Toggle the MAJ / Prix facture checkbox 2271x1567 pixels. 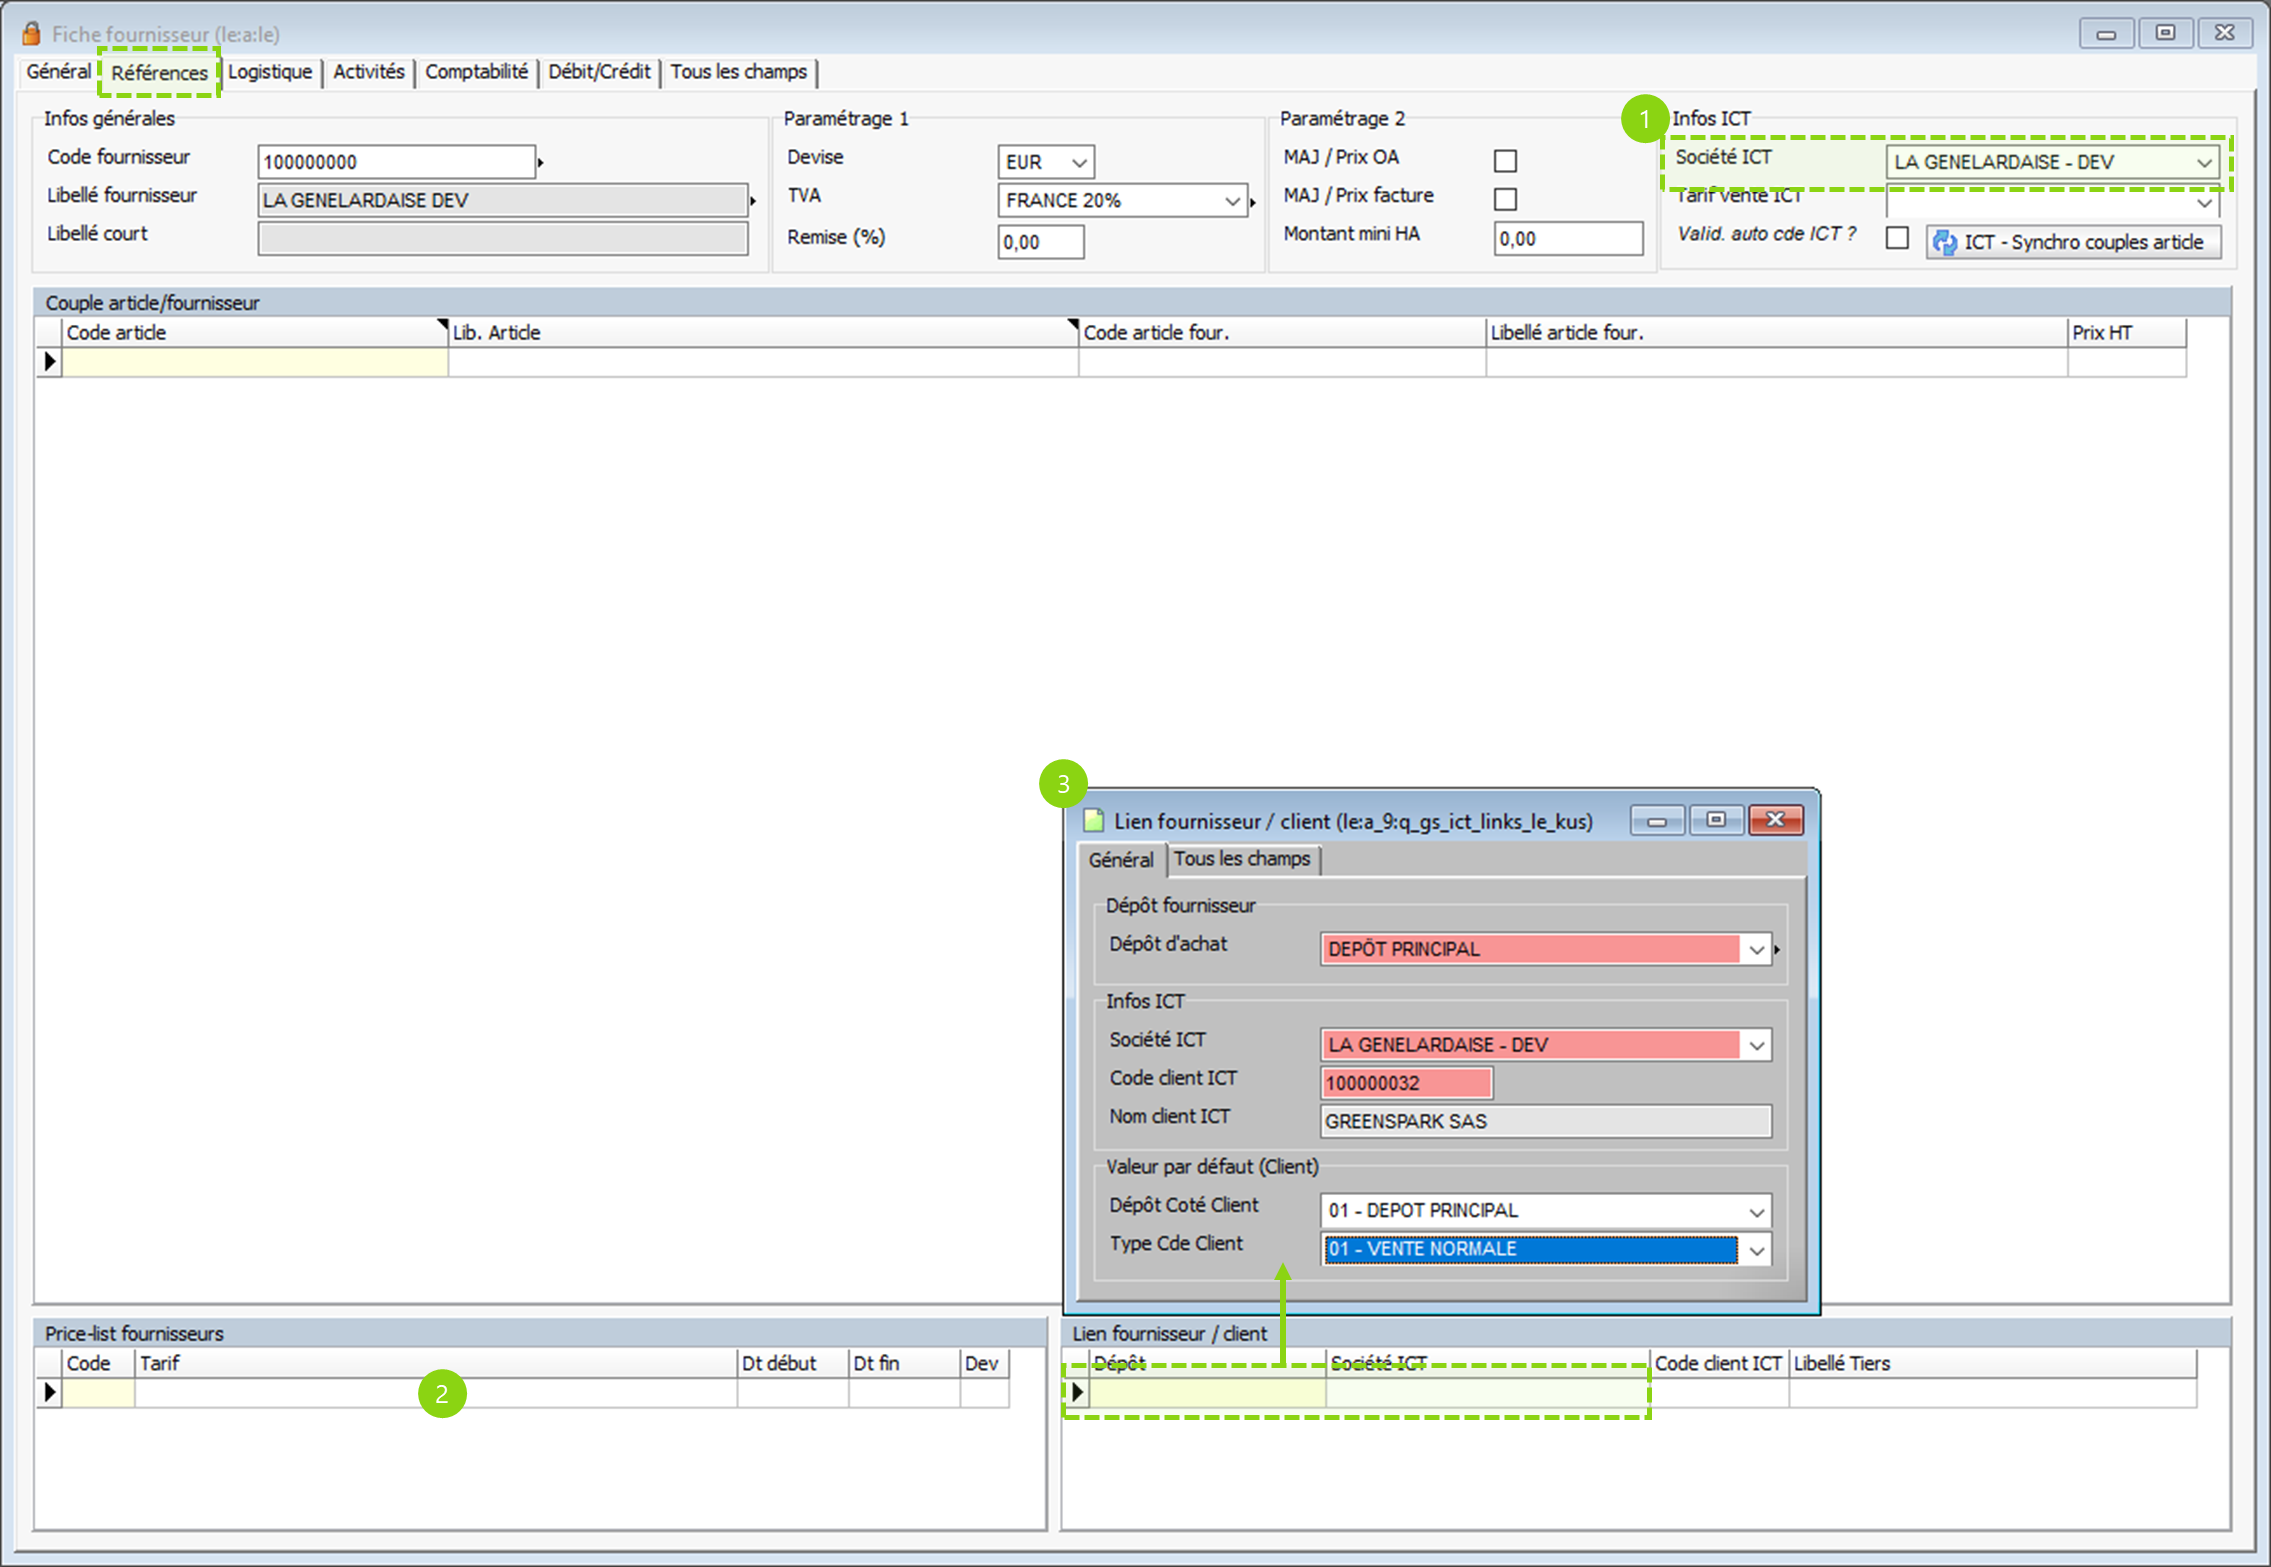pyautogui.click(x=1505, y=199)
